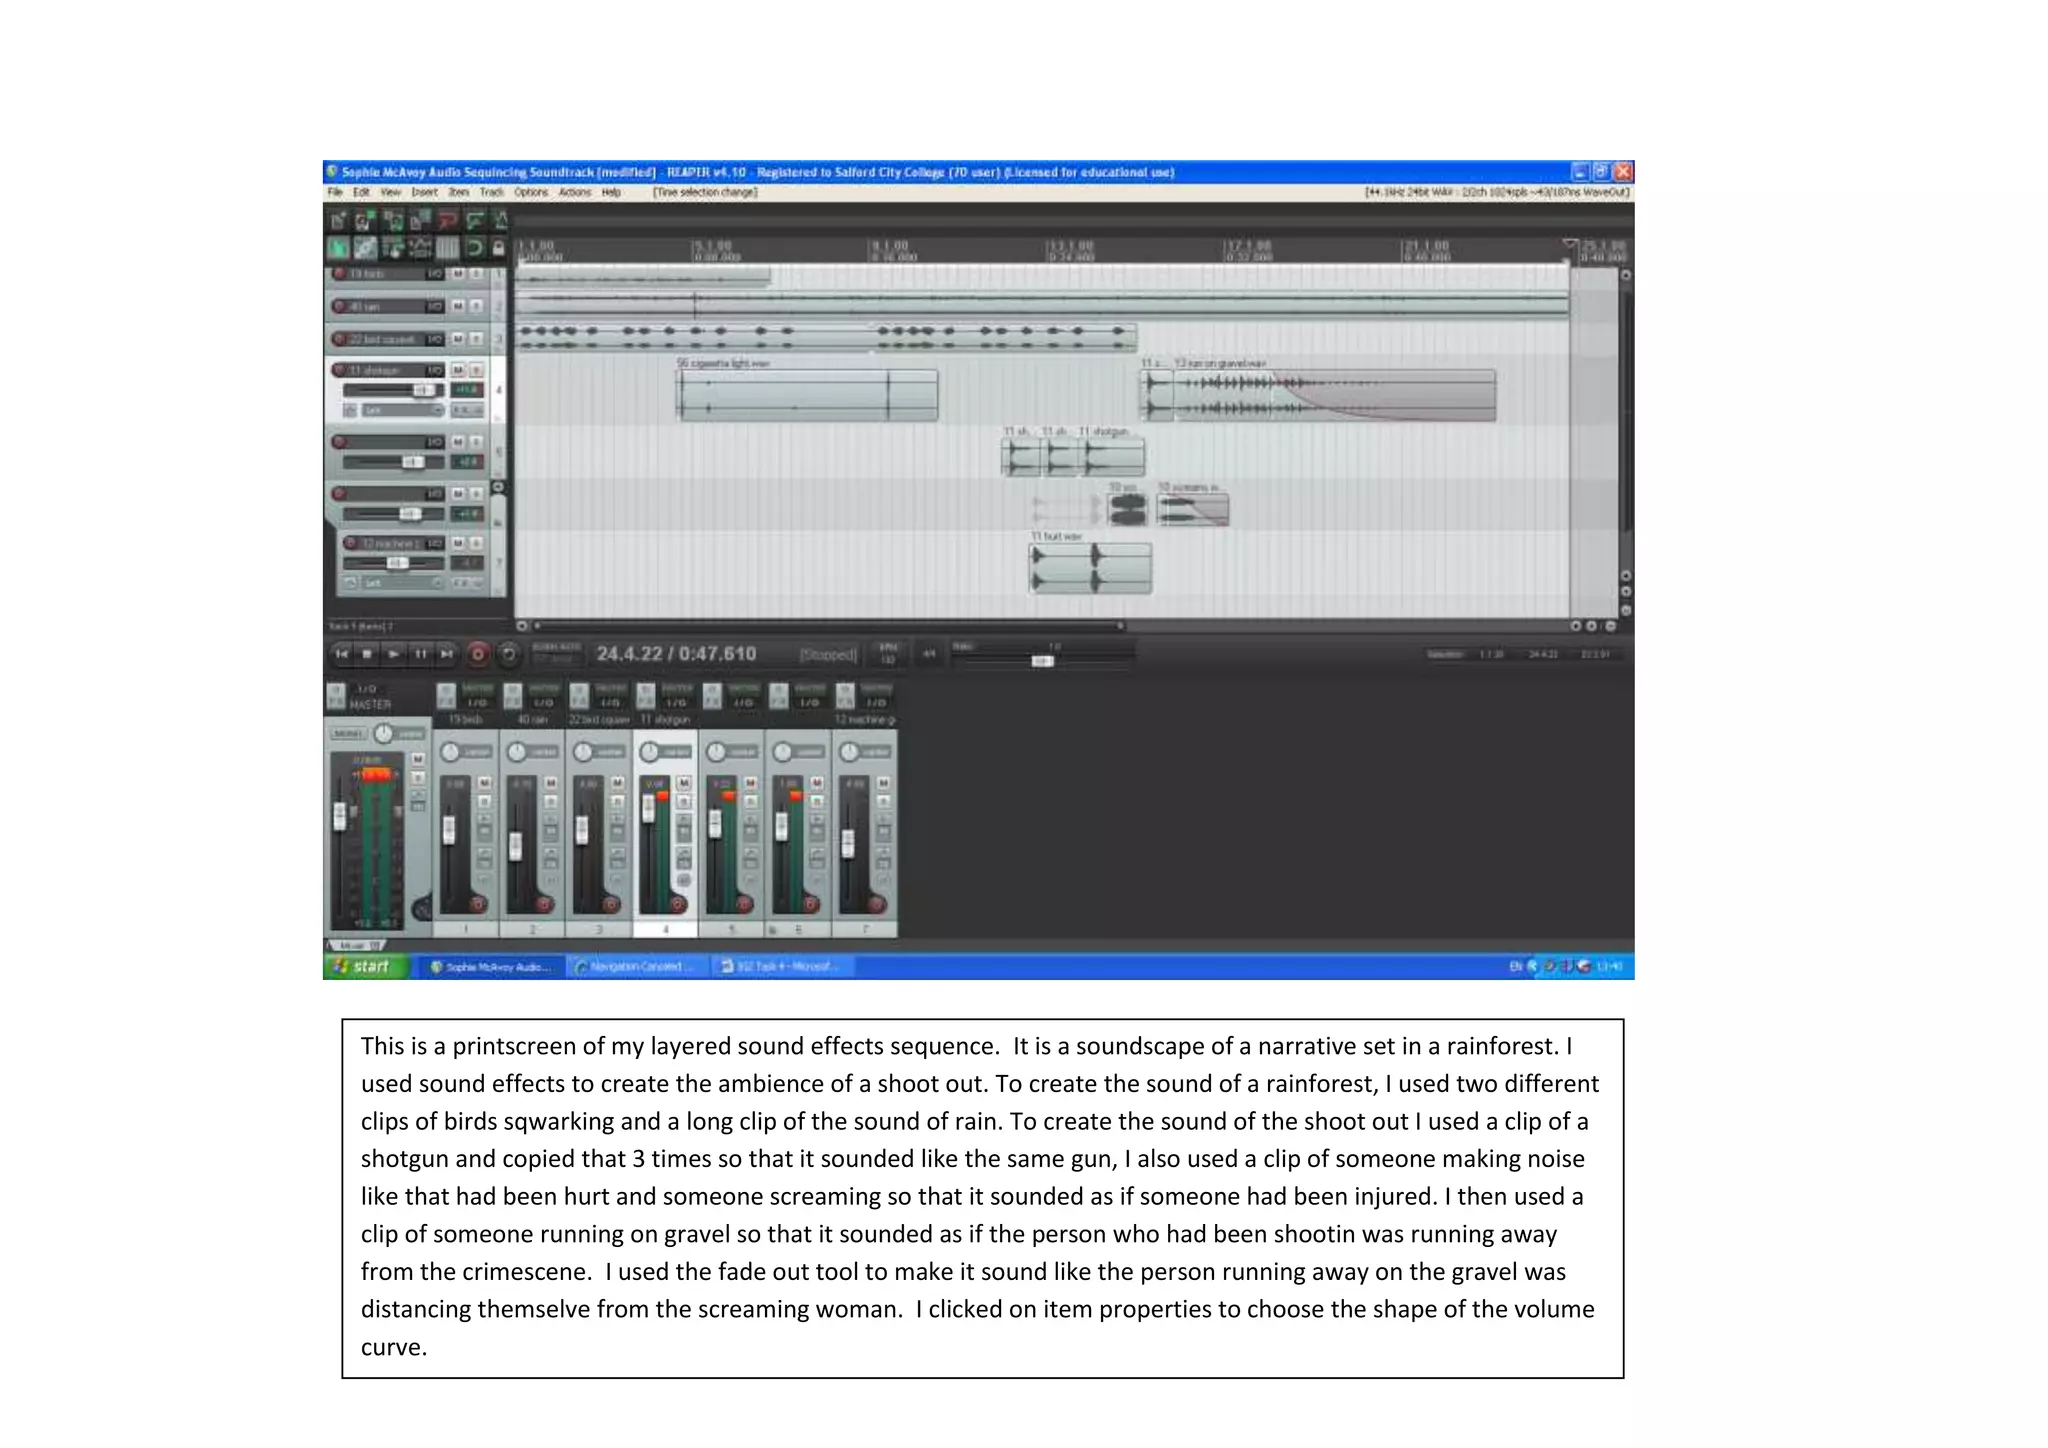The image size is (2048, 1448).
Task: Open input dropdown on machine gun track
Action: (400, 582)
